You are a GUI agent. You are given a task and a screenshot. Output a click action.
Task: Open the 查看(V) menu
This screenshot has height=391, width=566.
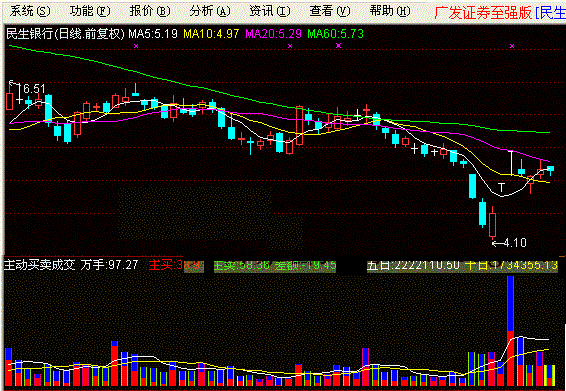click(330, 12)
